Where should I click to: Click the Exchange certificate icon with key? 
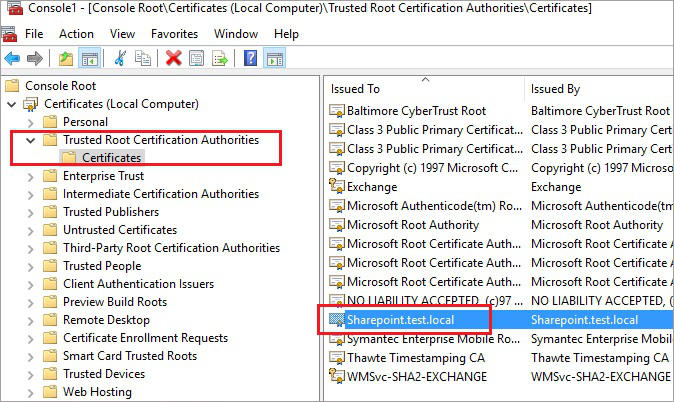(x=337, y=186)
